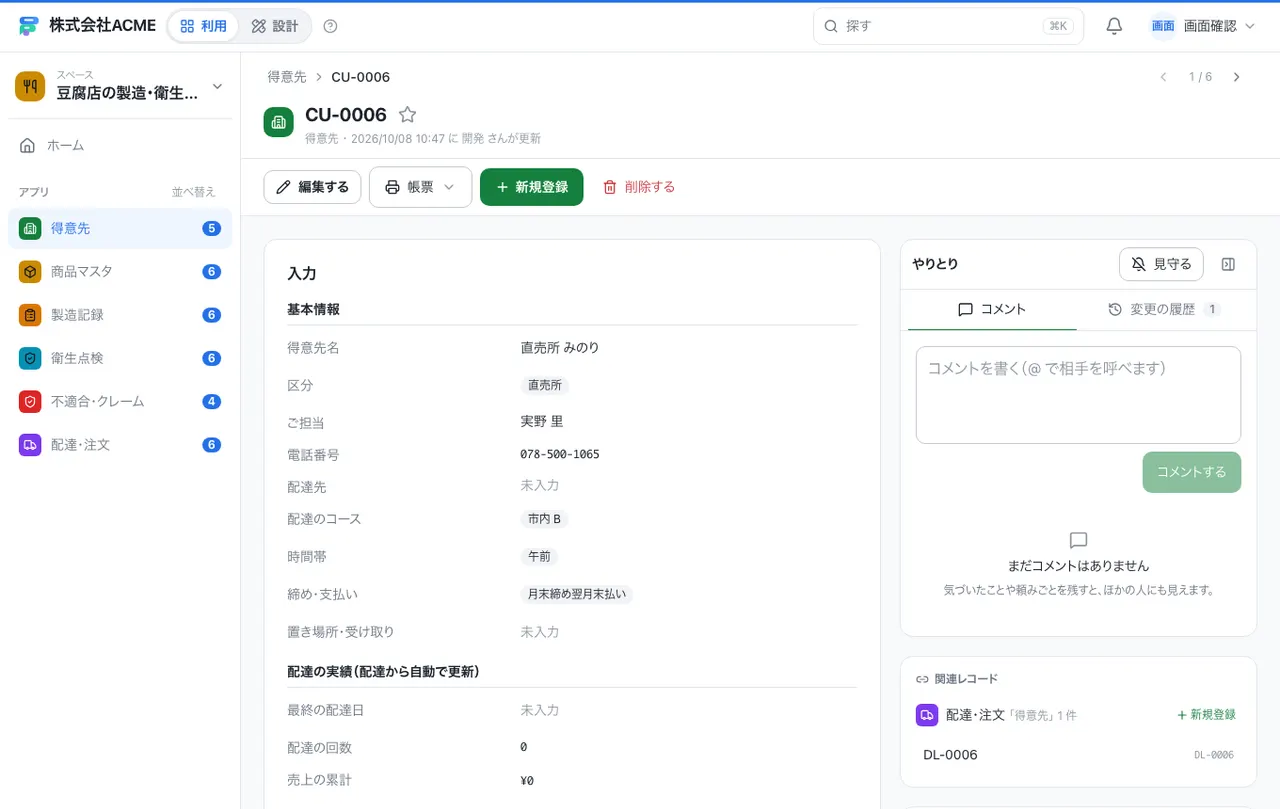Go to ホーム in sidebar
1280x809 pixels.
pyautogui.click(x=120, y=145)
